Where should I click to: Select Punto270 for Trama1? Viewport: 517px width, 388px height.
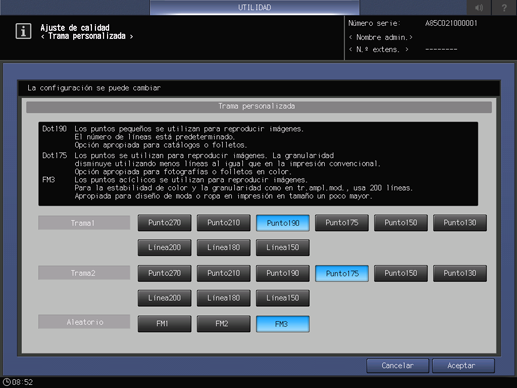pos(165,223)
